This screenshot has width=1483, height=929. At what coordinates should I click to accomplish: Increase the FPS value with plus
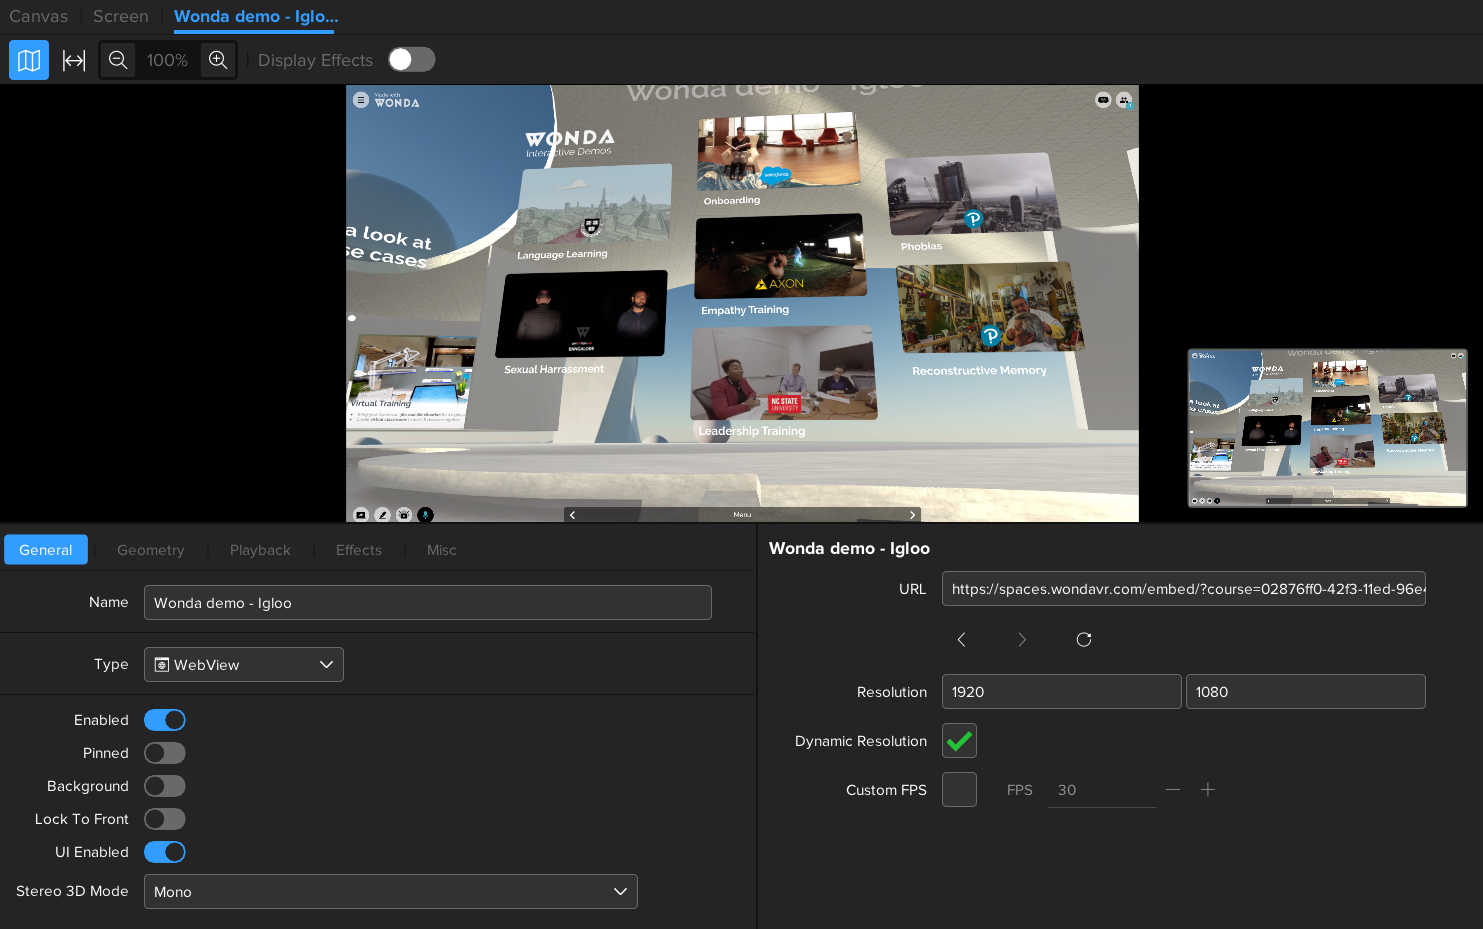(1207, 790)
